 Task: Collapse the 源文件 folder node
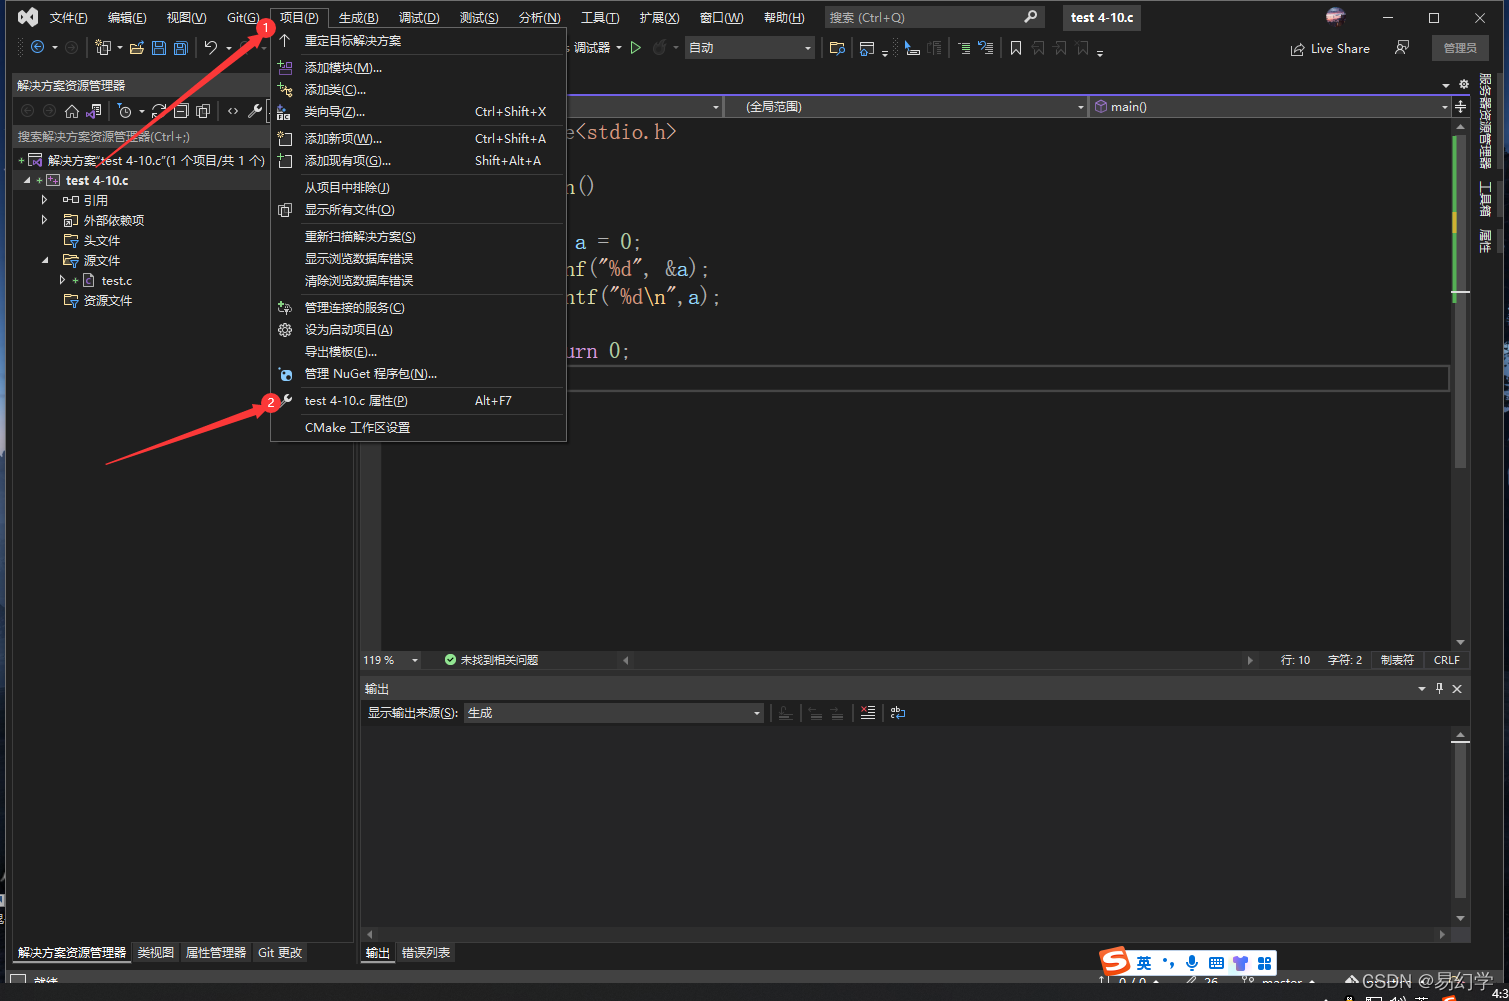click(x=44, y=260)
